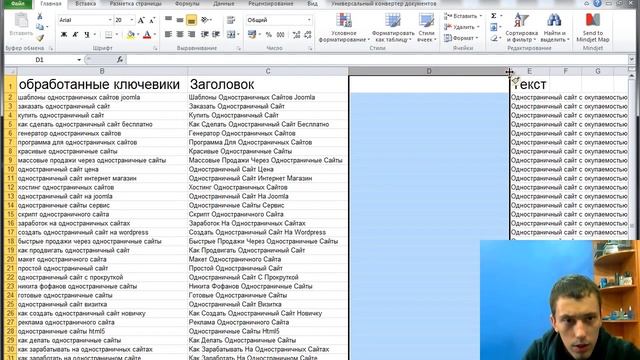Switch to the Разметка страницы tab
This screenshot has height=360, width=640.
click(136, 3)
